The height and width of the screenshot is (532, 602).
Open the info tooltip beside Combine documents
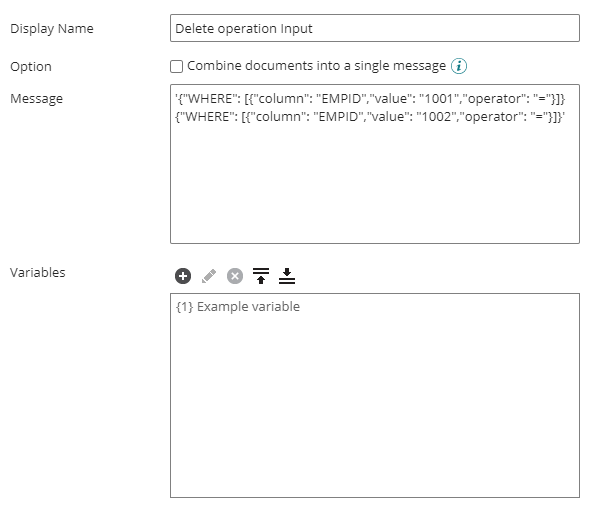[459, 67]
